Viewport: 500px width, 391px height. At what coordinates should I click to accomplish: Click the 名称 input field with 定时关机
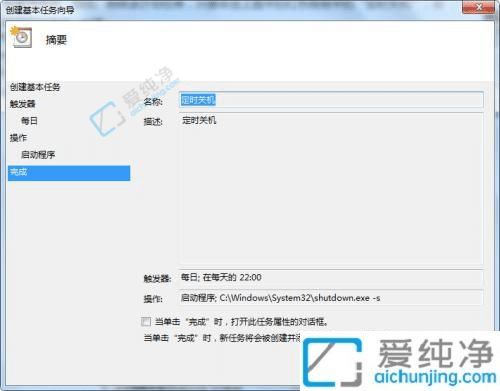pyautogui.click(x=331, y=100)
